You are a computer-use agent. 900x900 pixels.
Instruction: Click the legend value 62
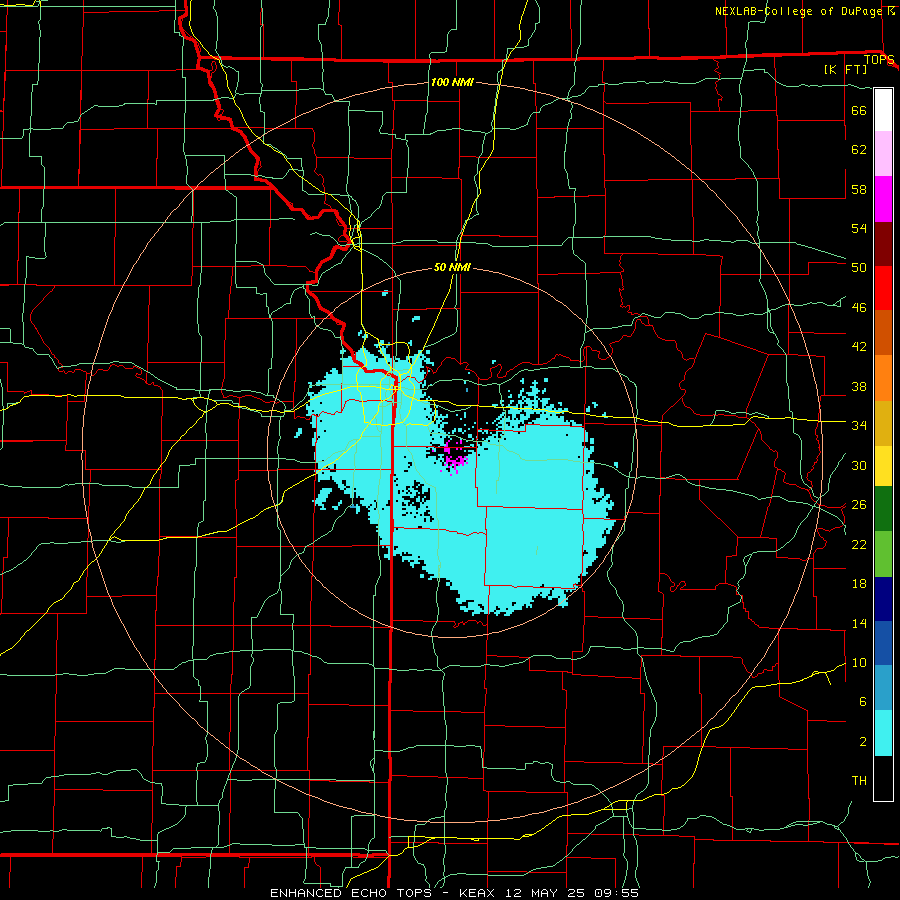(x=859, y=149)
